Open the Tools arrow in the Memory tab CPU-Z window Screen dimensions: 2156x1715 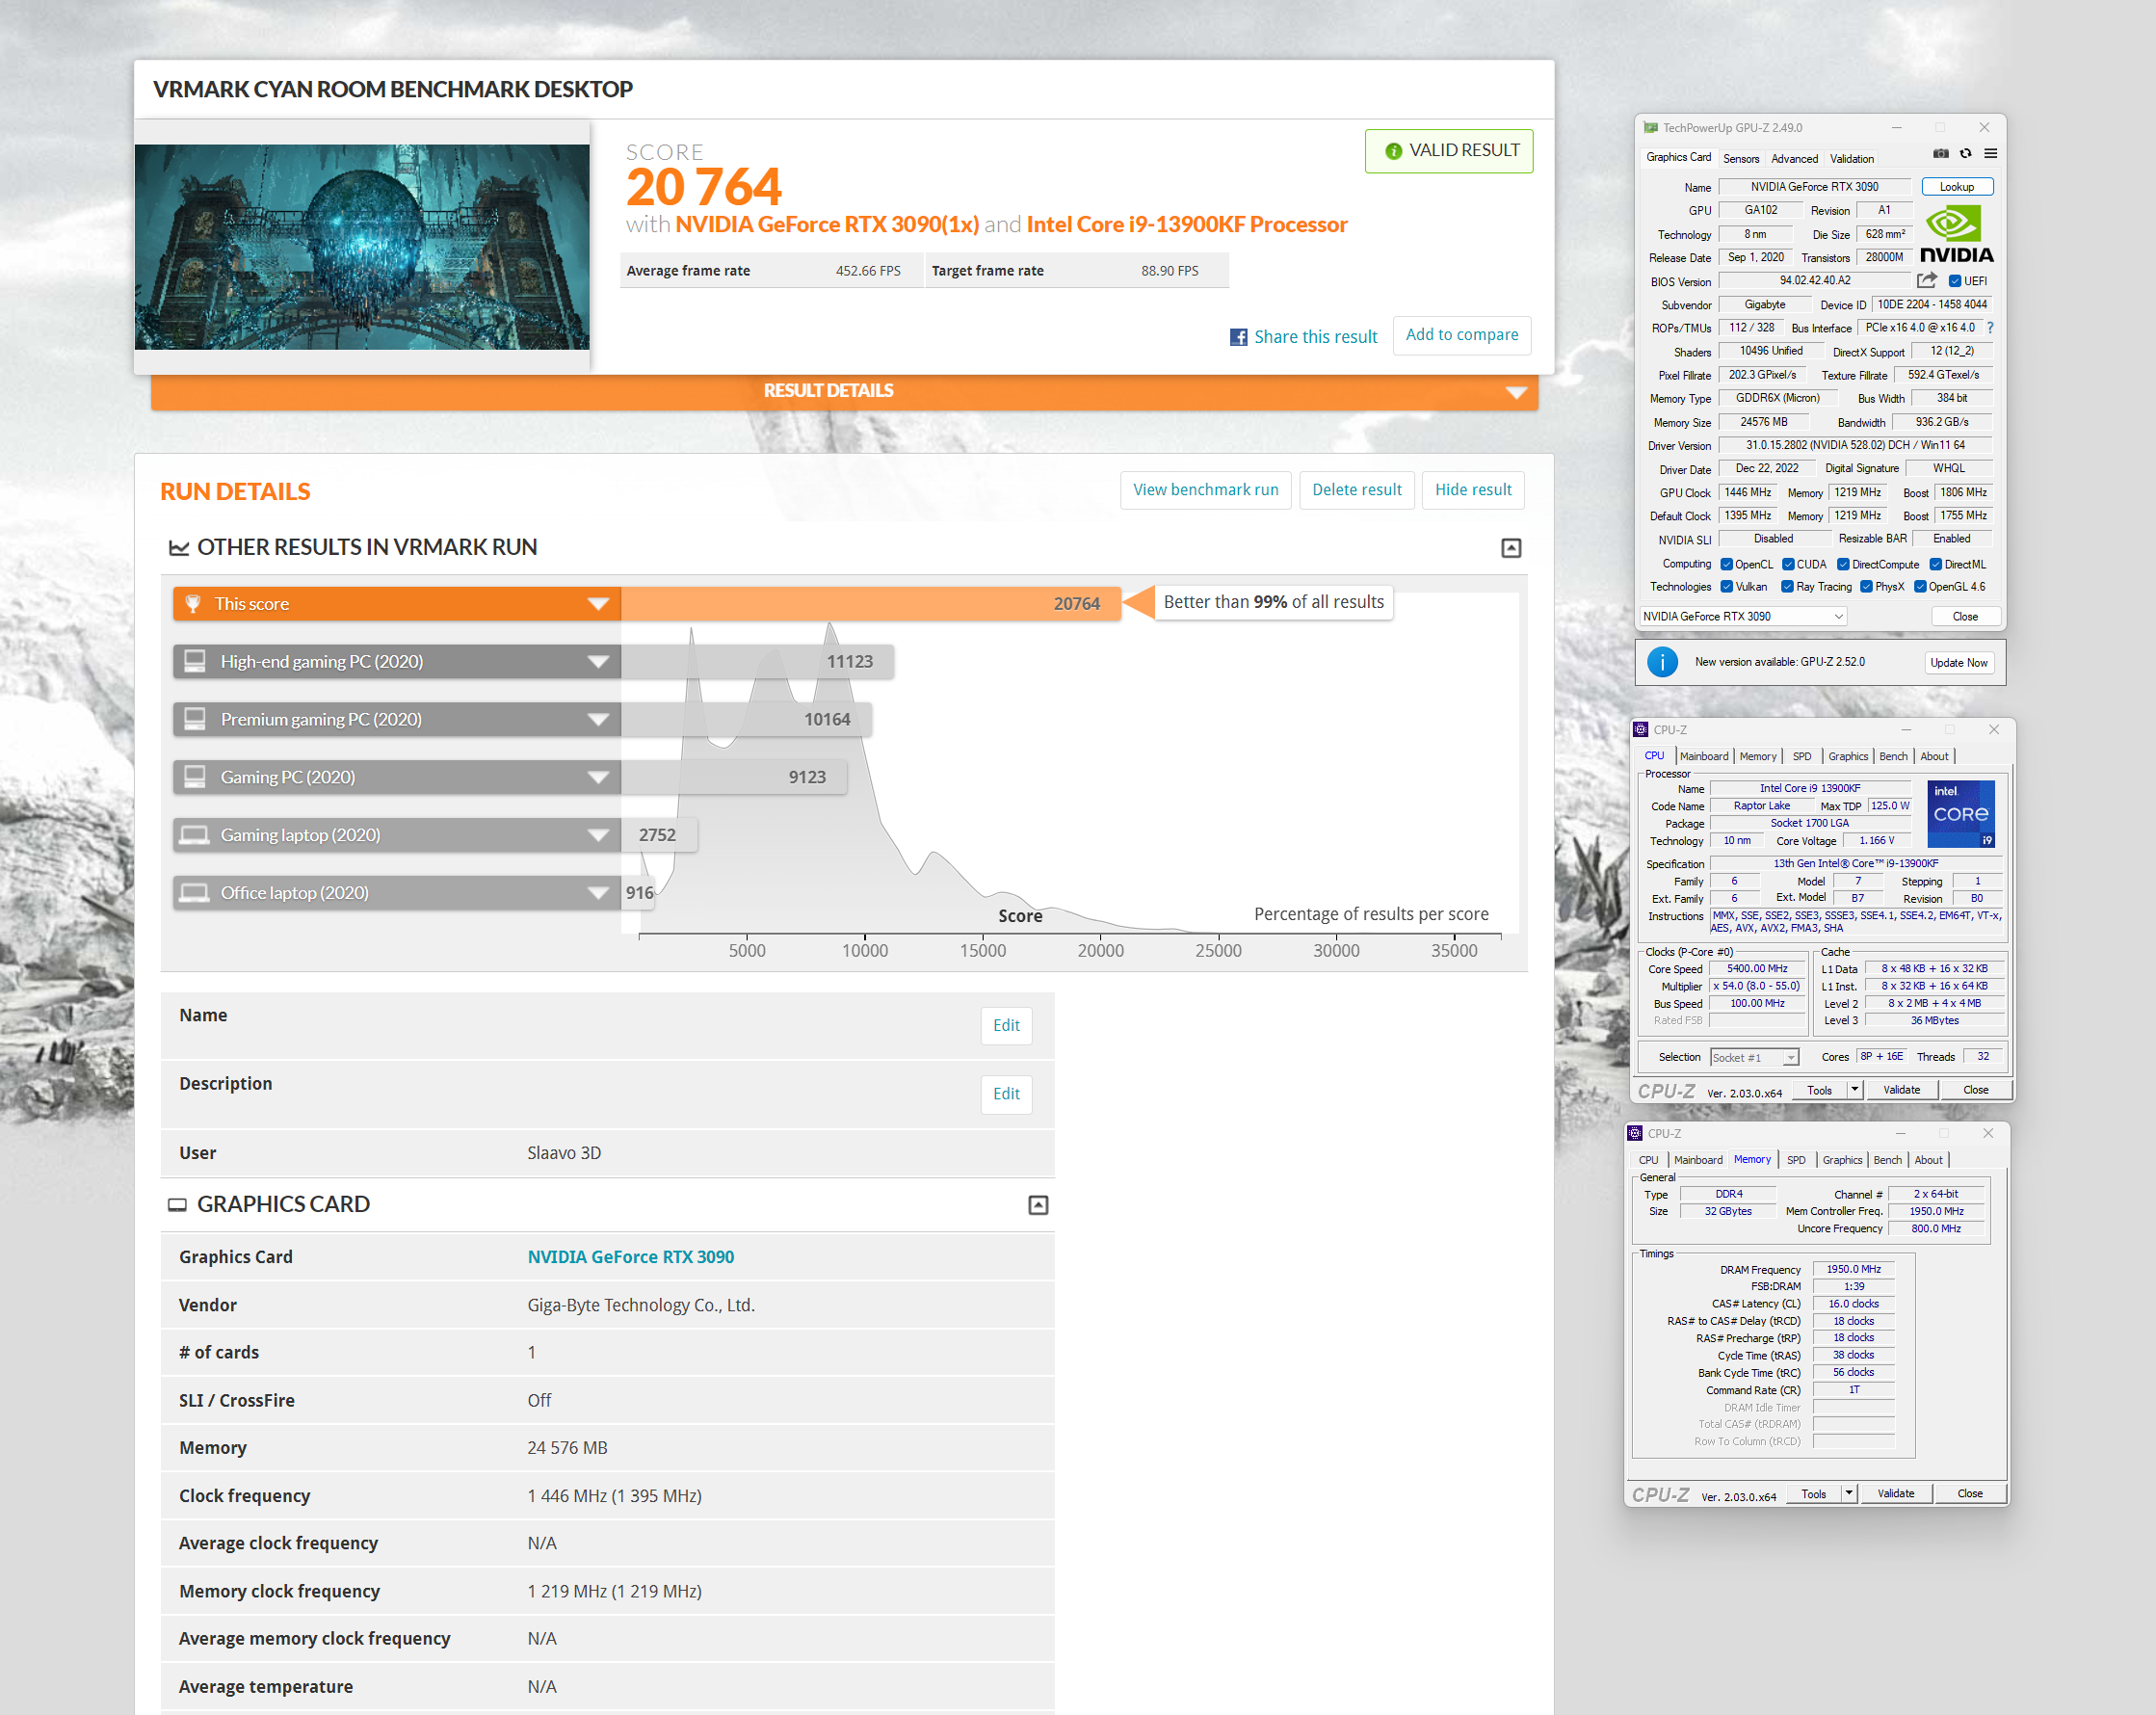coord(1849,1494)
